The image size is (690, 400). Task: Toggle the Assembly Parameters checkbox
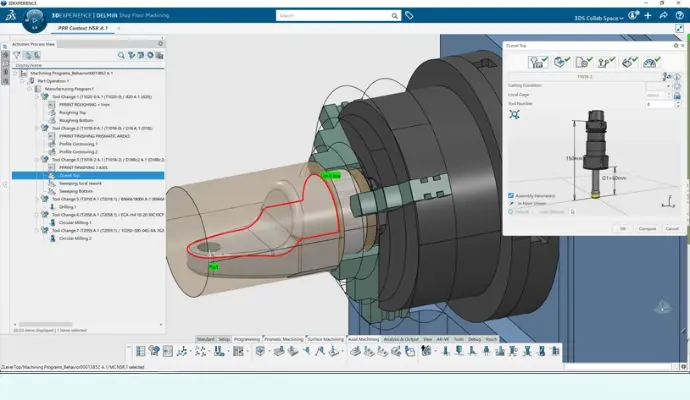[511, 195]
